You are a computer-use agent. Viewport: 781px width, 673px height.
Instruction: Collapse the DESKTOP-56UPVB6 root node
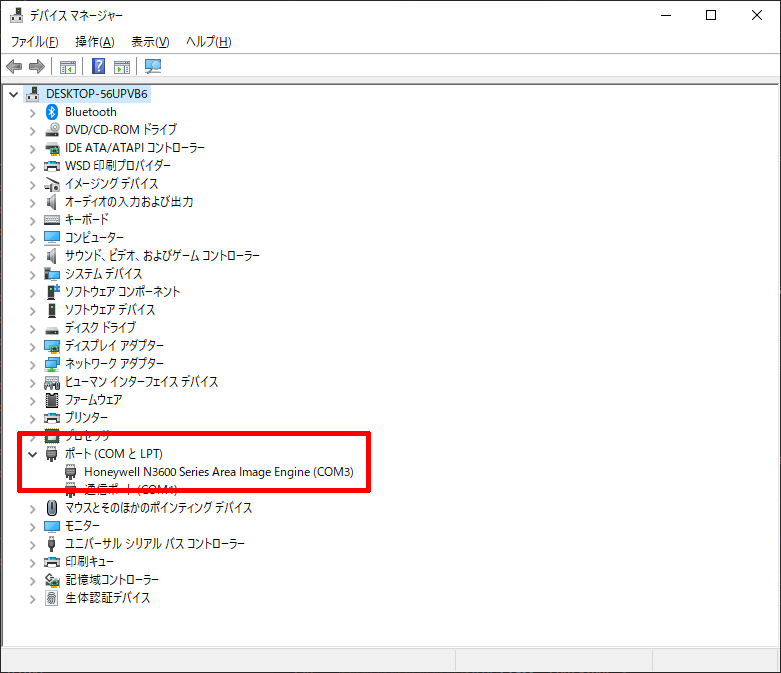coord(14,94)
